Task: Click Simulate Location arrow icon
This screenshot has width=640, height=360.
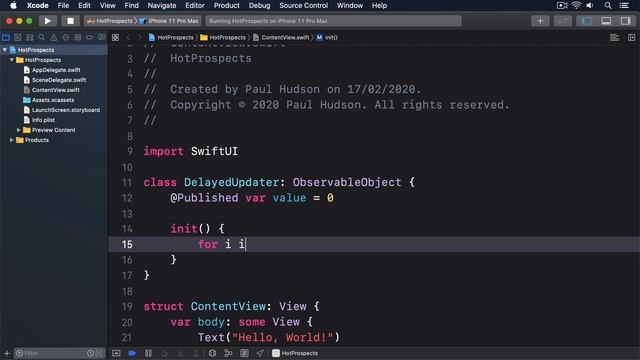Action: [260, 353]
